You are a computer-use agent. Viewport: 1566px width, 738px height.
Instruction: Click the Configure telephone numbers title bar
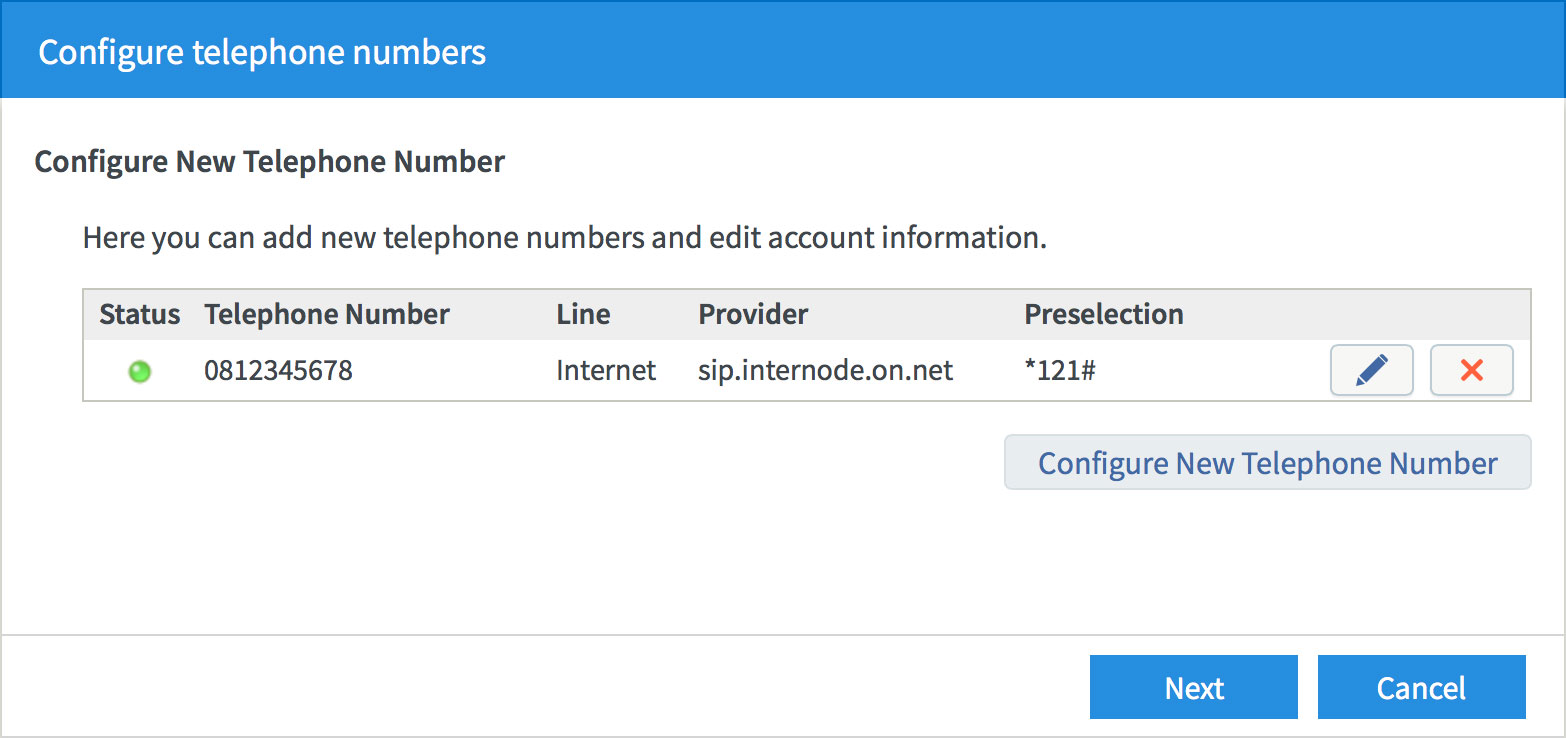click(262, 51)
